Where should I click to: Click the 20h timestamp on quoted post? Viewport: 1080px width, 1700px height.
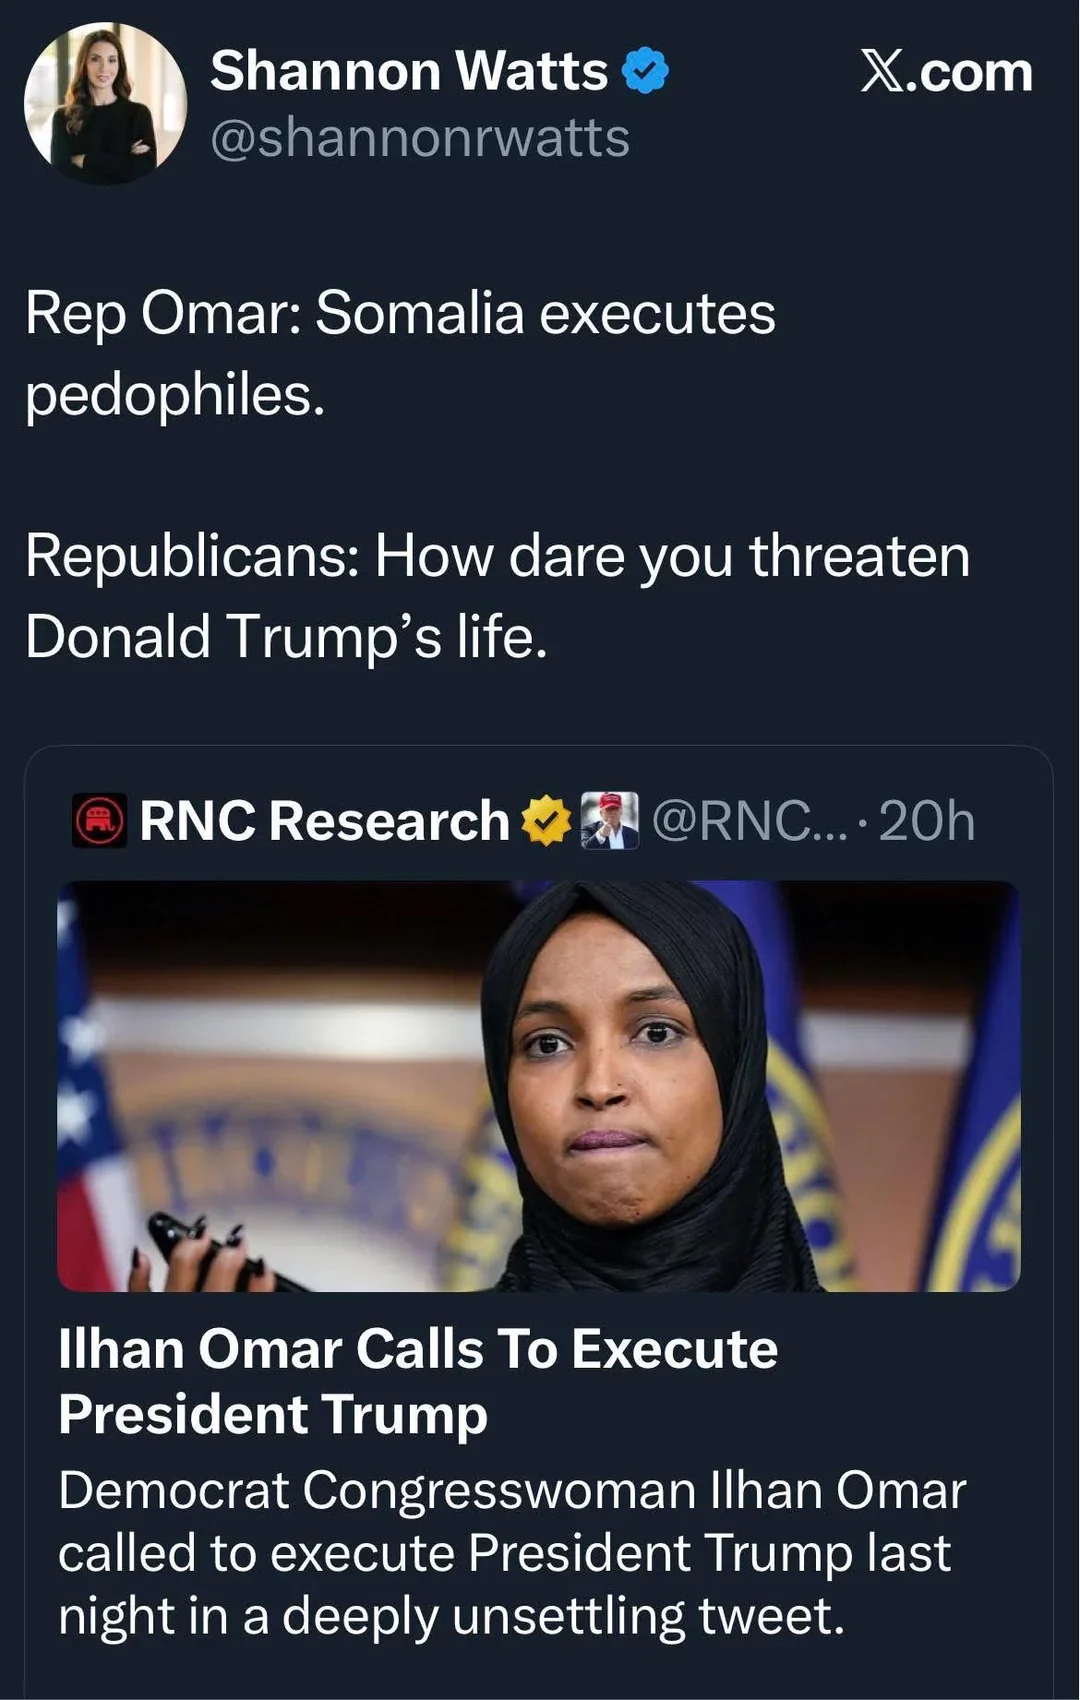[927, 821]
